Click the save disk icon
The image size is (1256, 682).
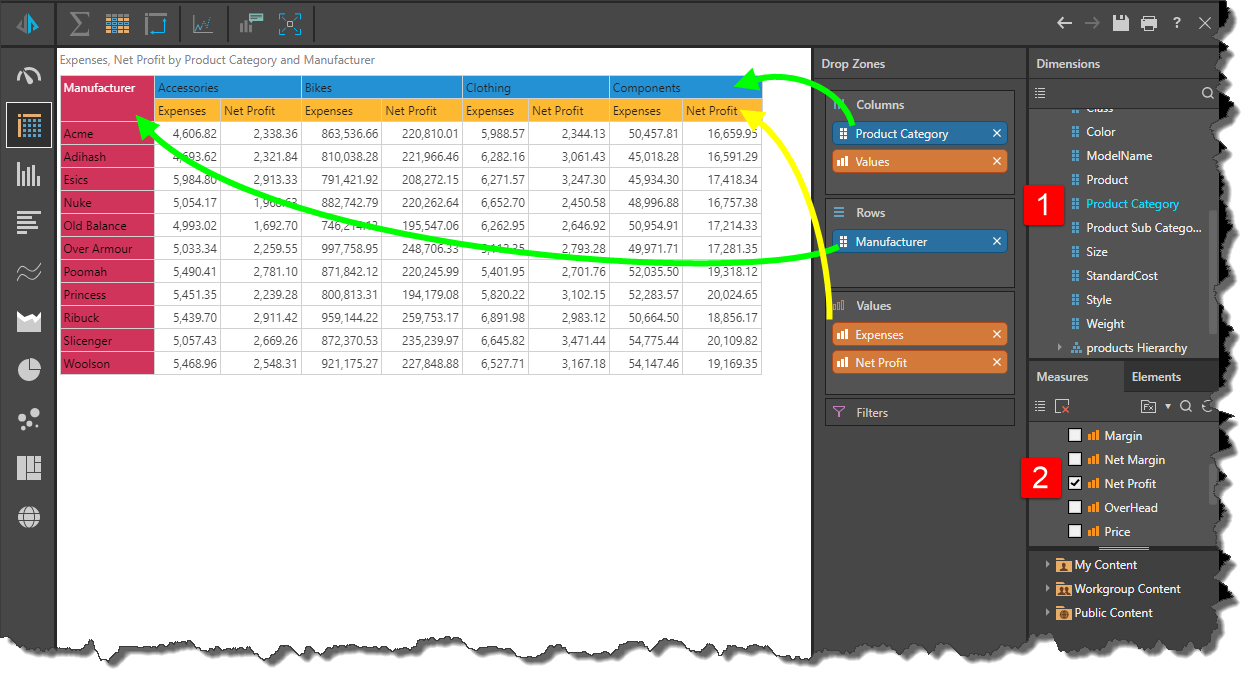click(1121, 23)
